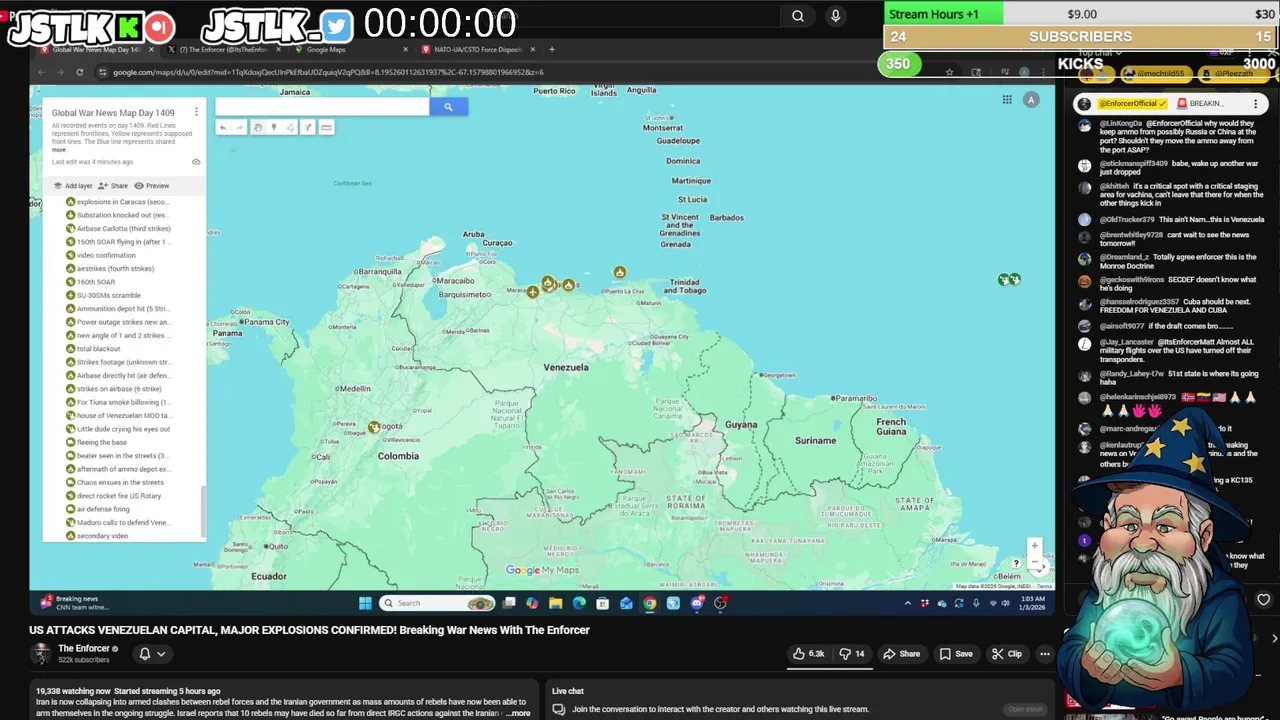The height and width of the screenshot is (720, 1280).
Task: Click the Windows taskbar Search box
Action: pyautogui.click(x=437, y=603)
